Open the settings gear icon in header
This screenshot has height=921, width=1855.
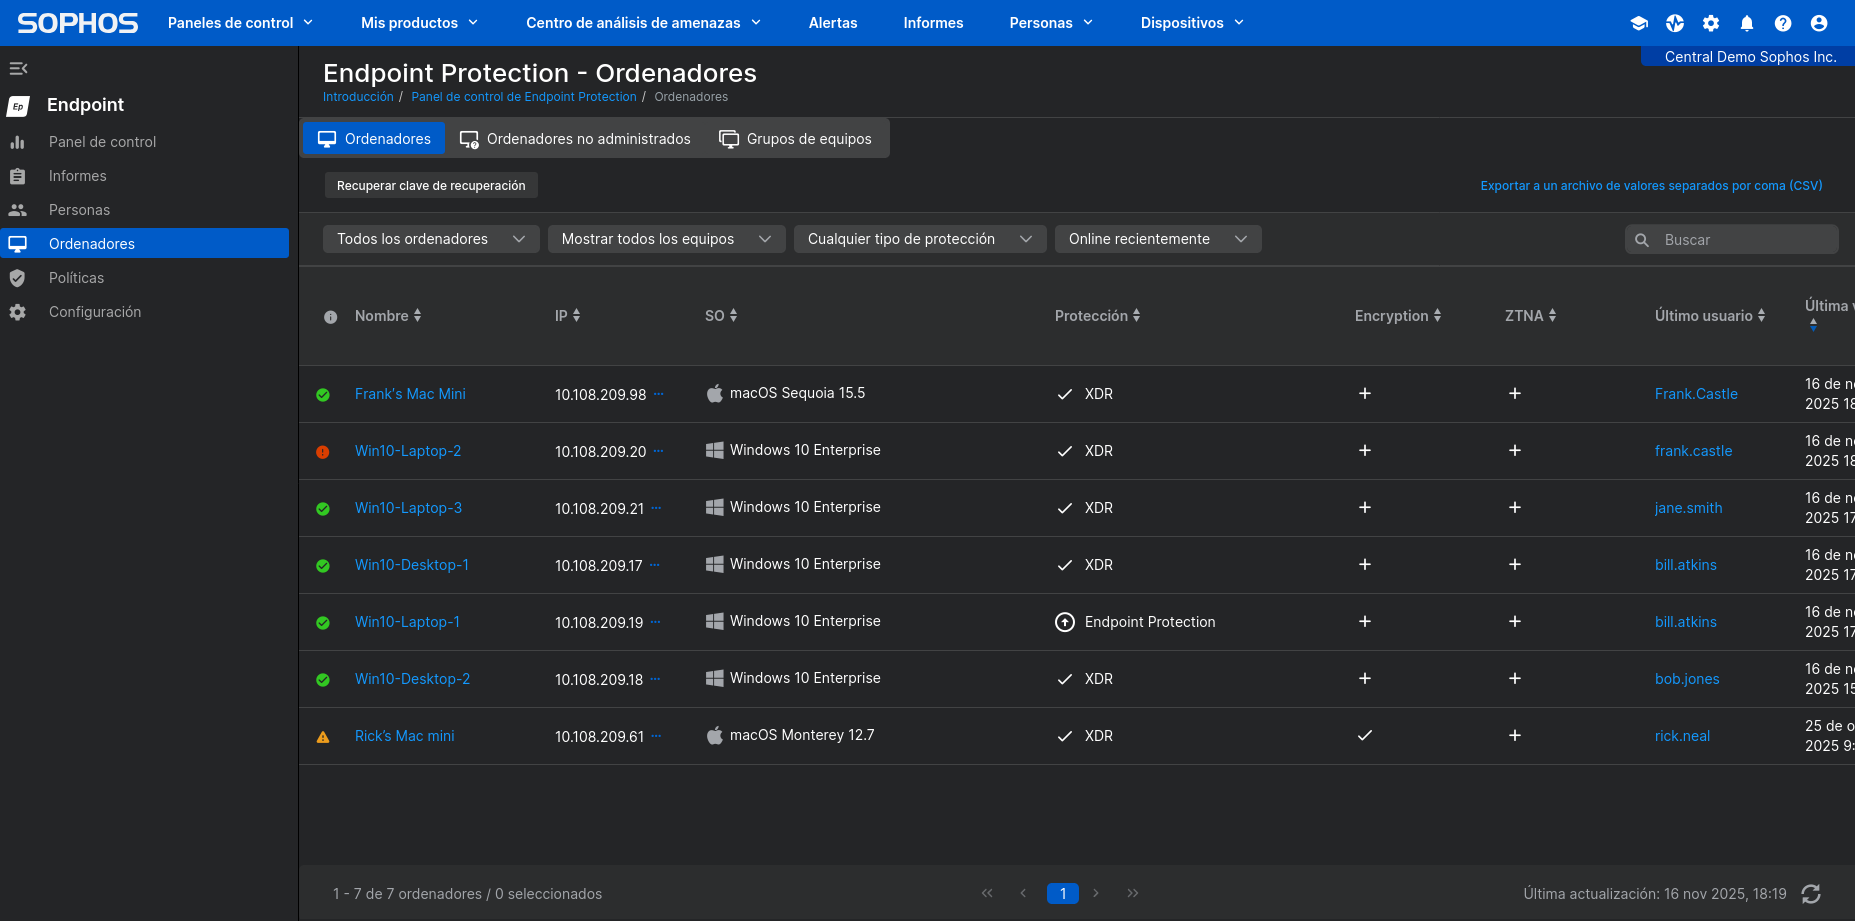point(1711,23)
